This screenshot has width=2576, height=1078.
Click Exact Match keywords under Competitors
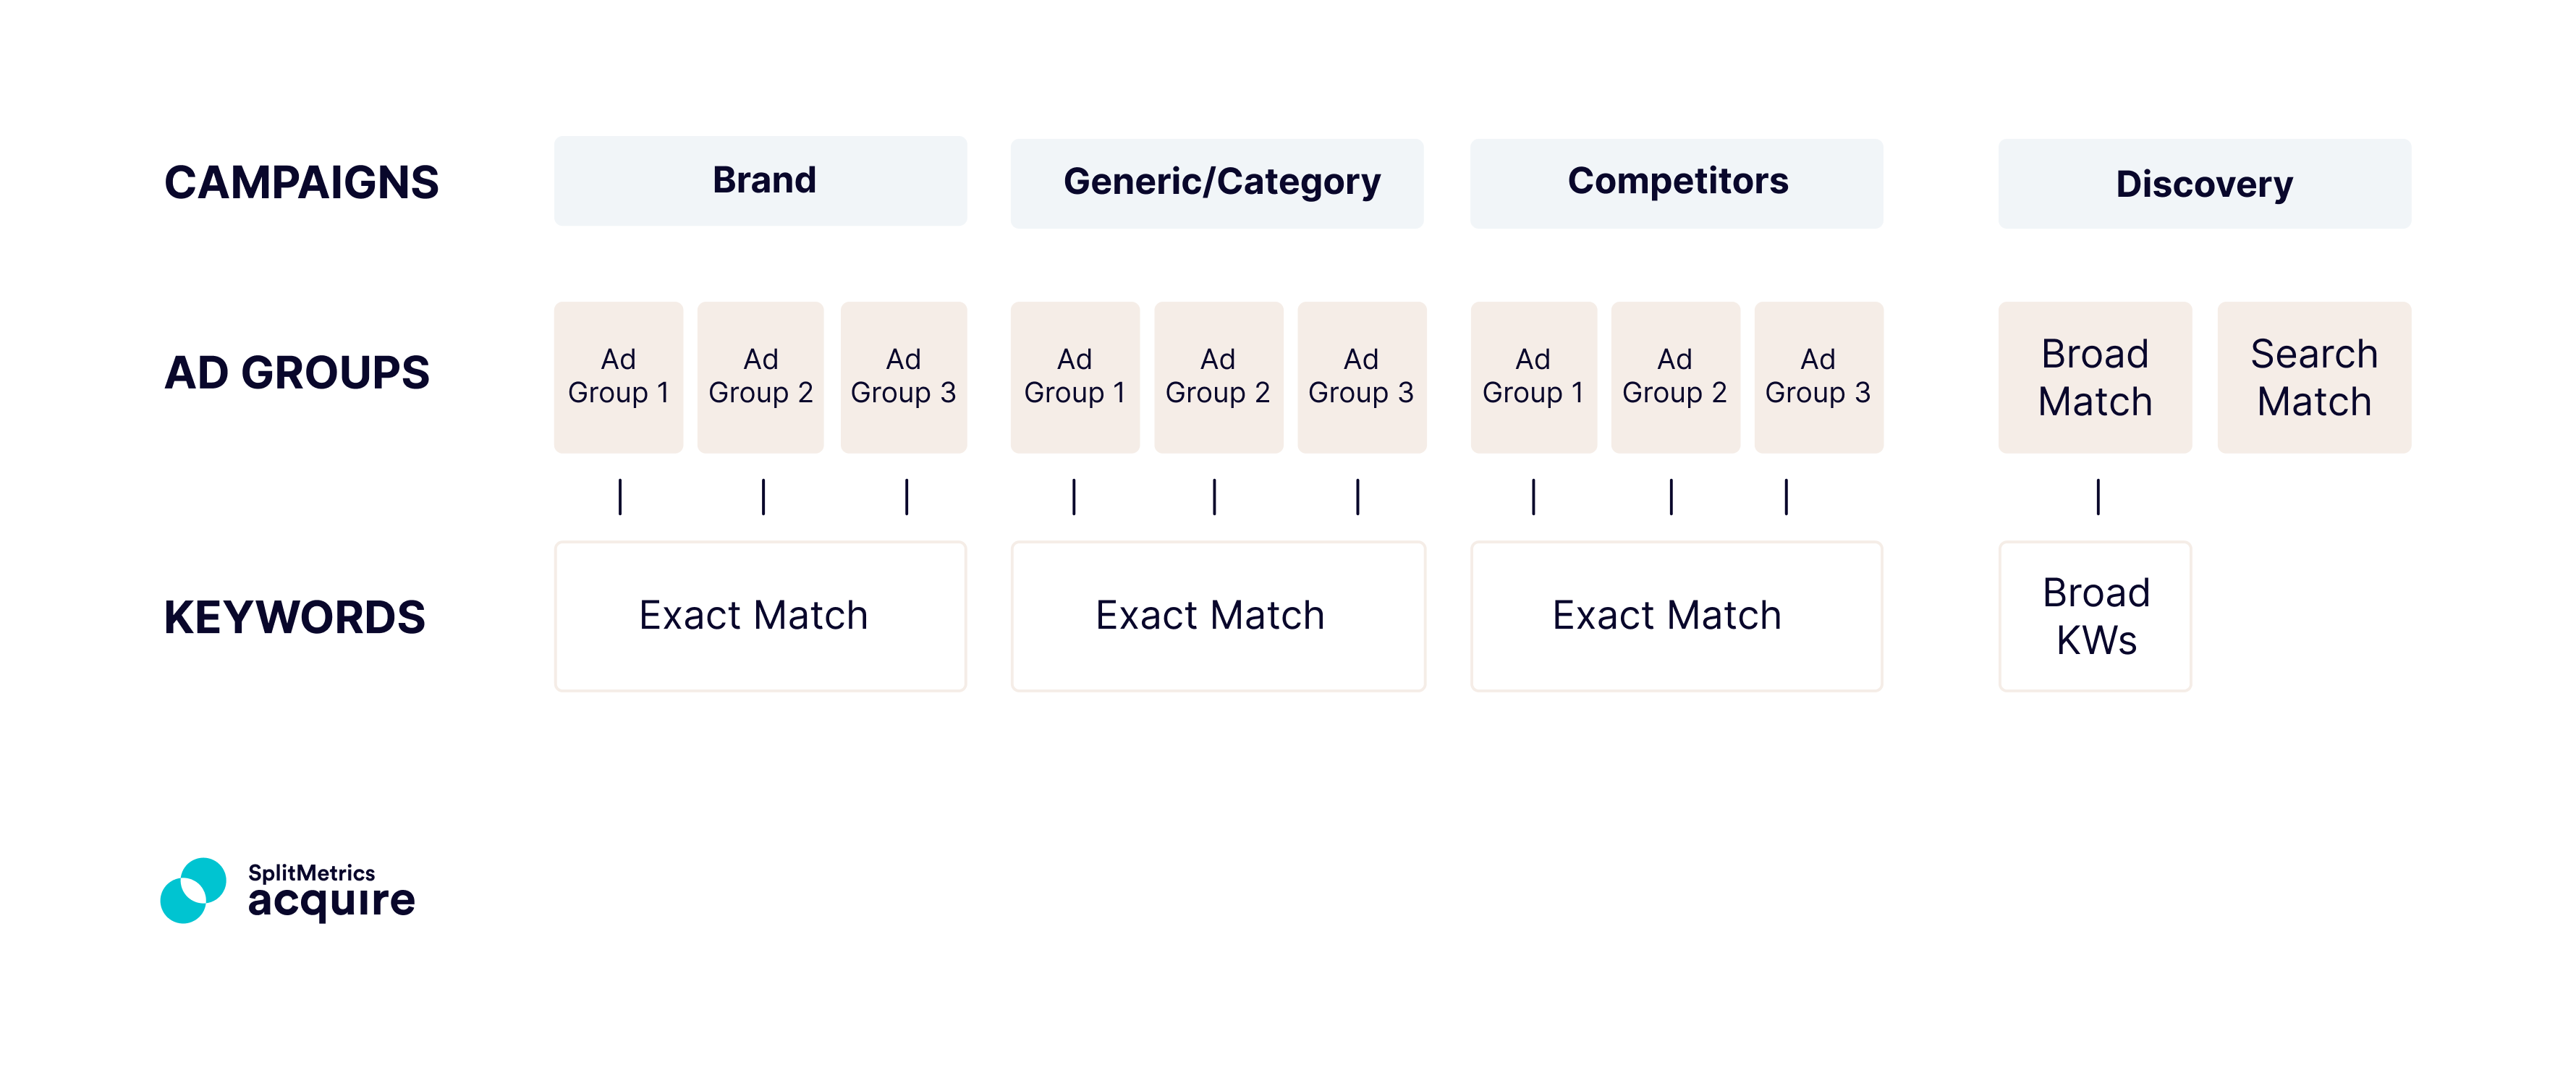(x=1676, y=616)
